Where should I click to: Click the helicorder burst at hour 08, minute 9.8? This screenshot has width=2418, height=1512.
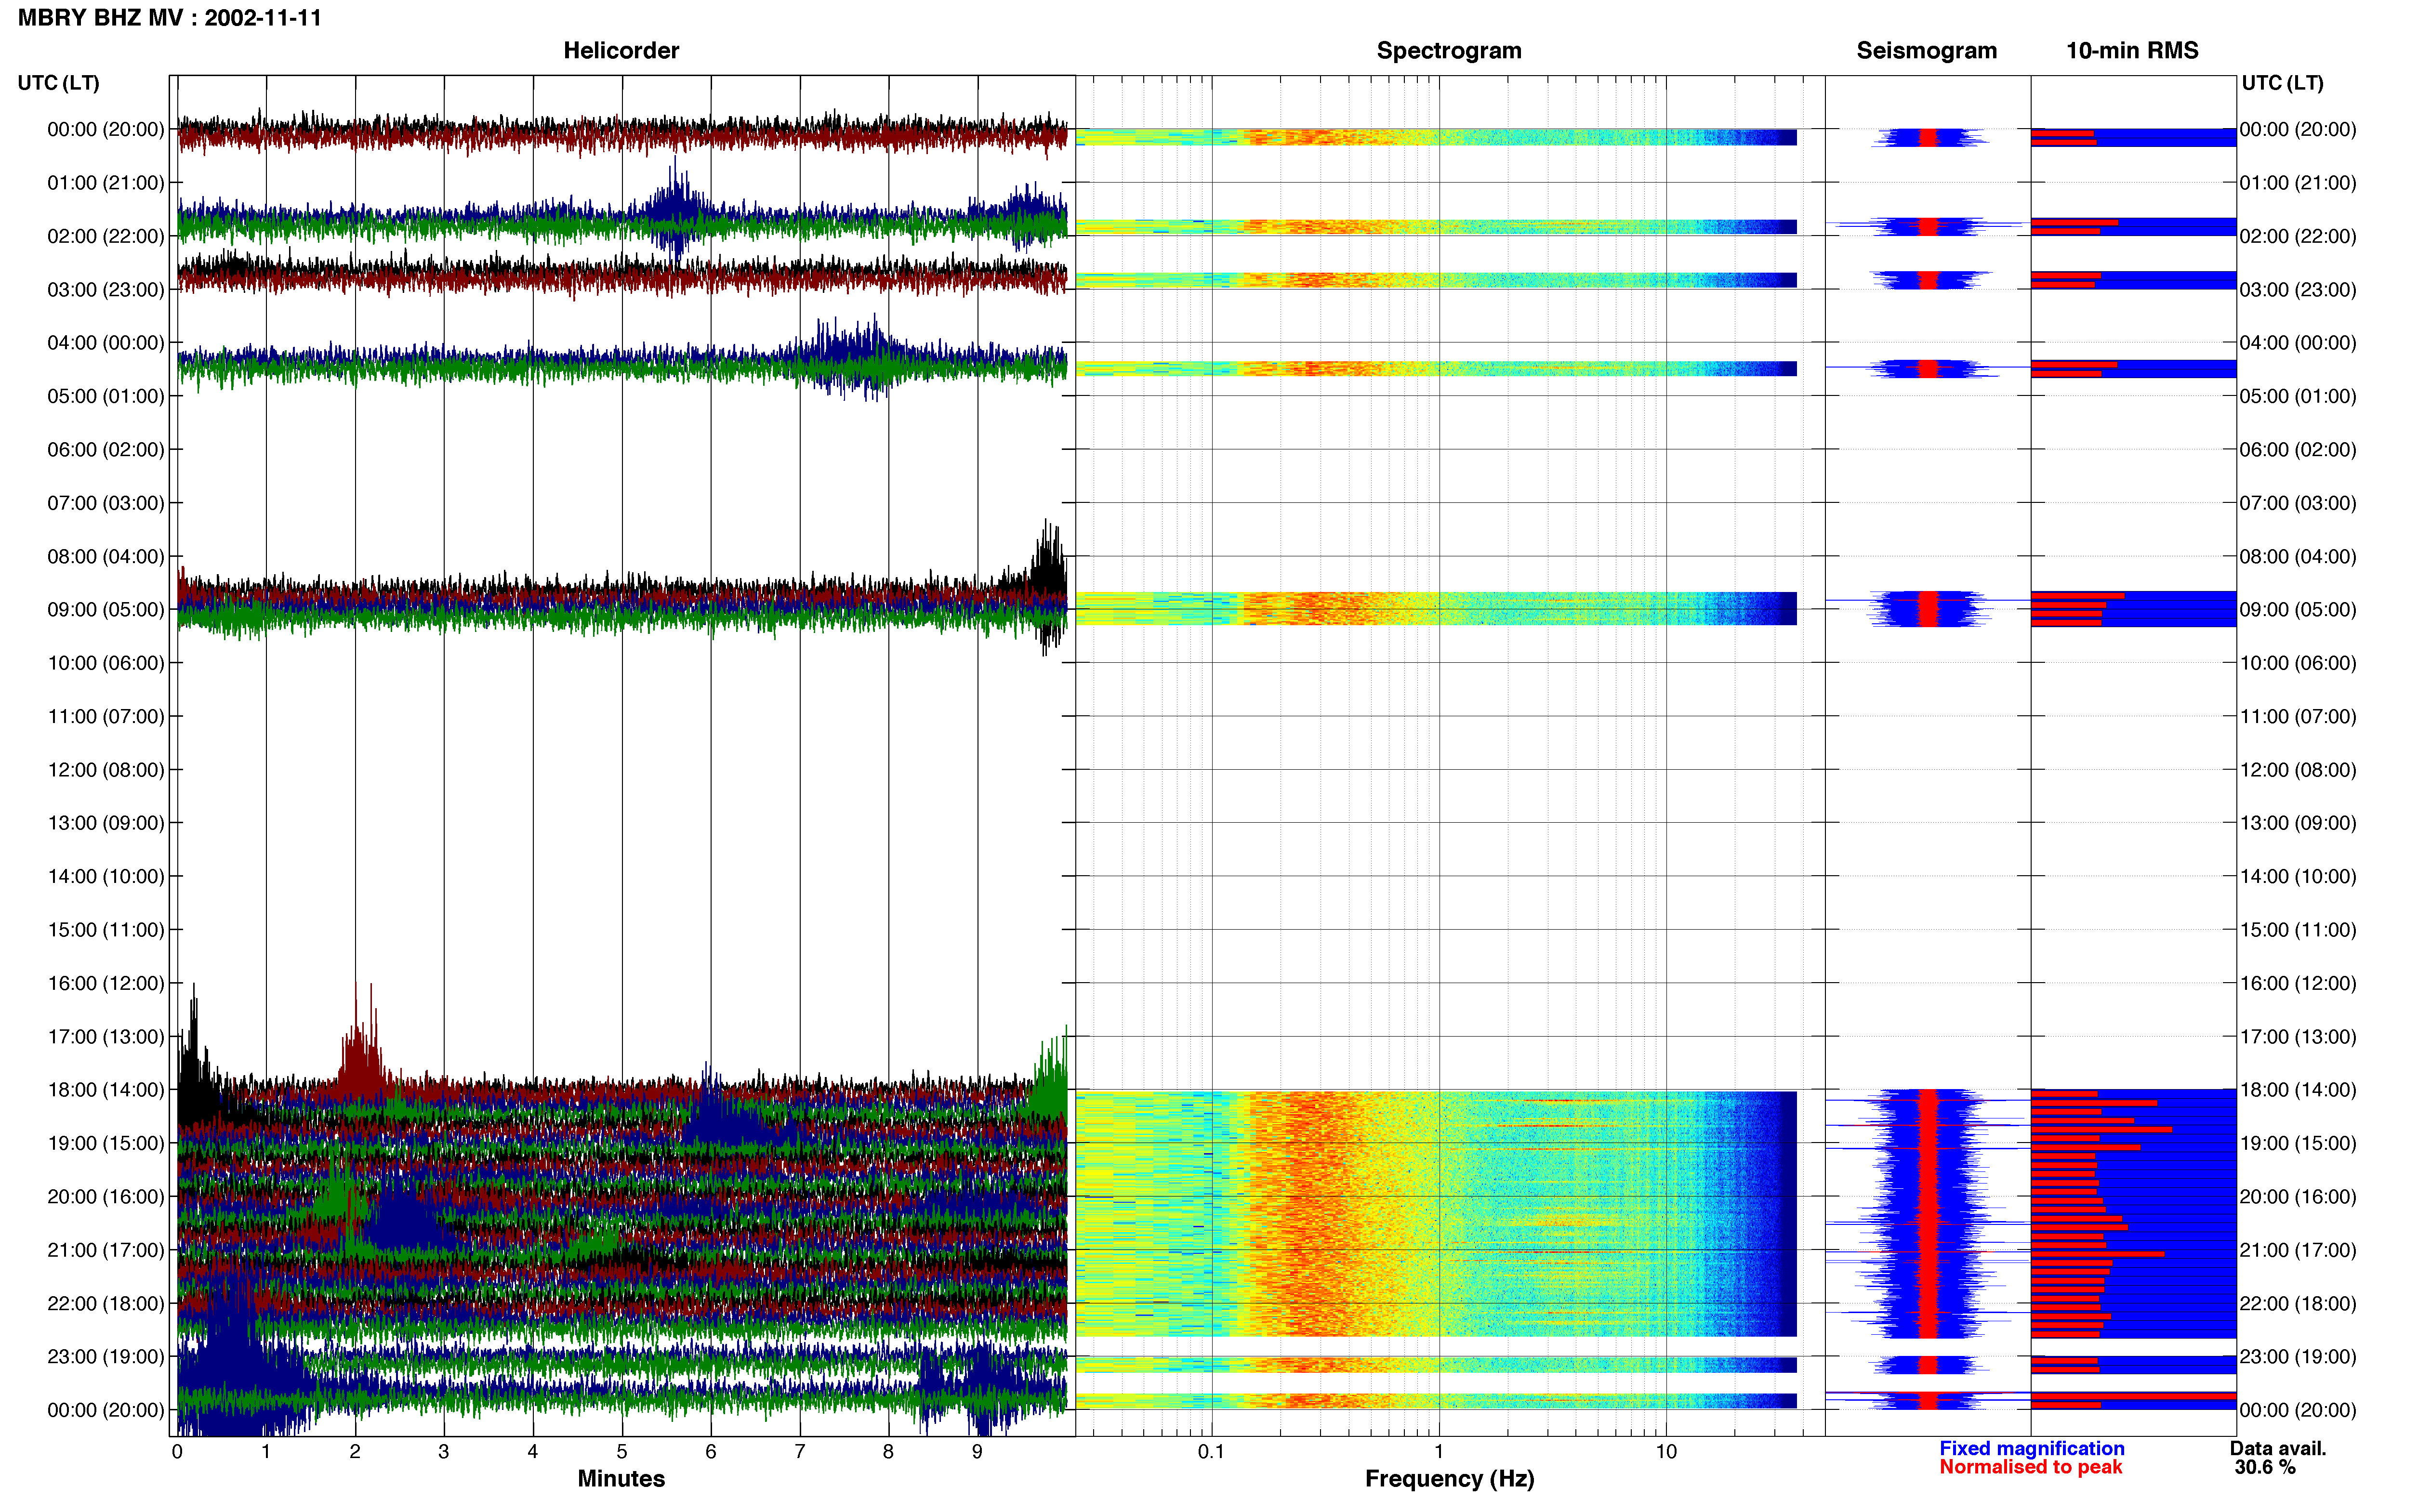point(1048,585)
